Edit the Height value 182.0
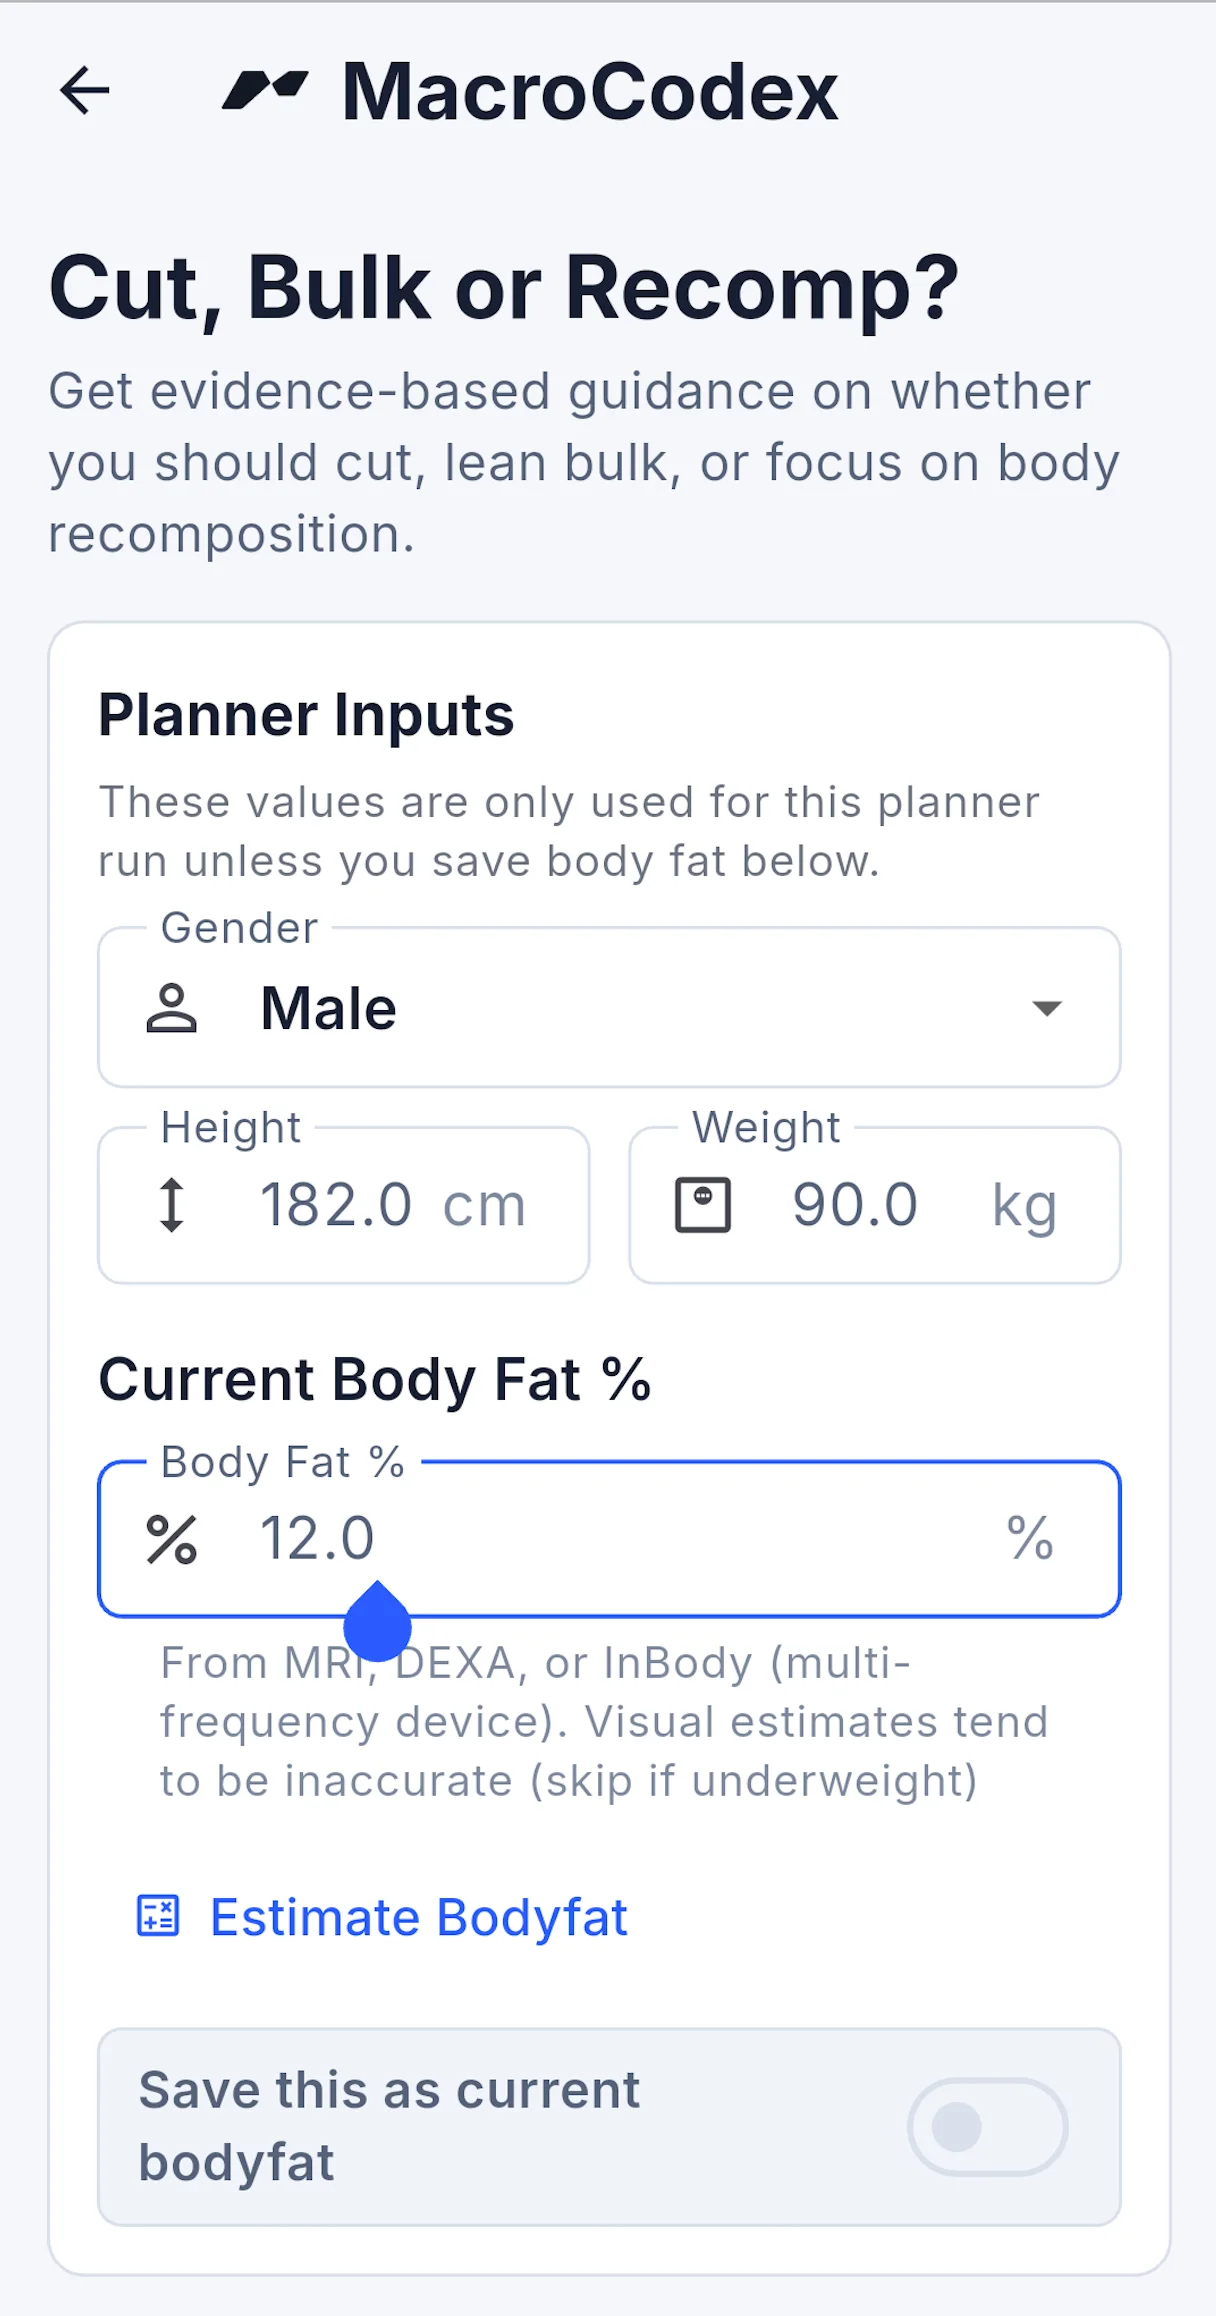The image size is (1216, 2316). click(x=336, y=1205)
